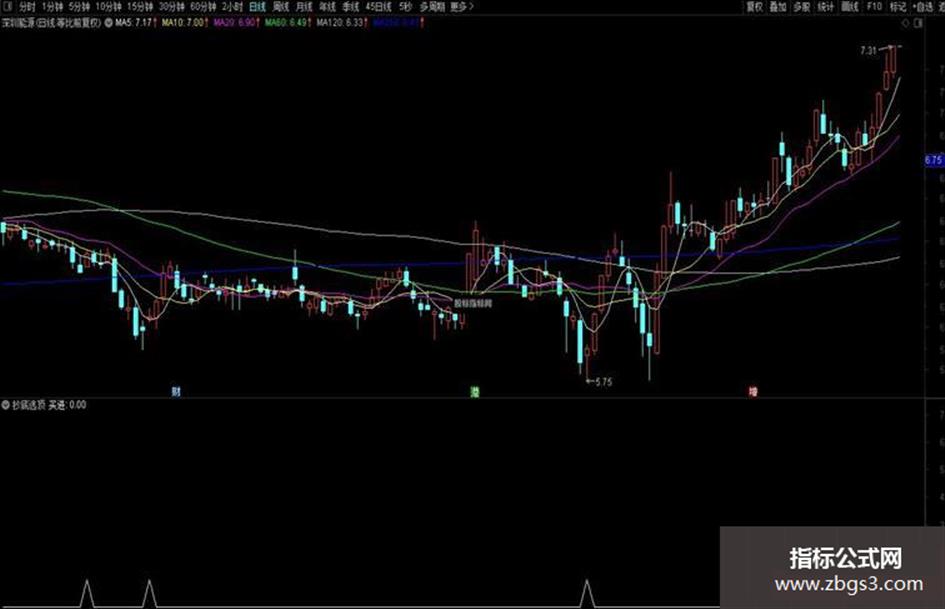Click the diamond icon above the price axis
This screenshot has width=945, height=609.
[905, 23]
